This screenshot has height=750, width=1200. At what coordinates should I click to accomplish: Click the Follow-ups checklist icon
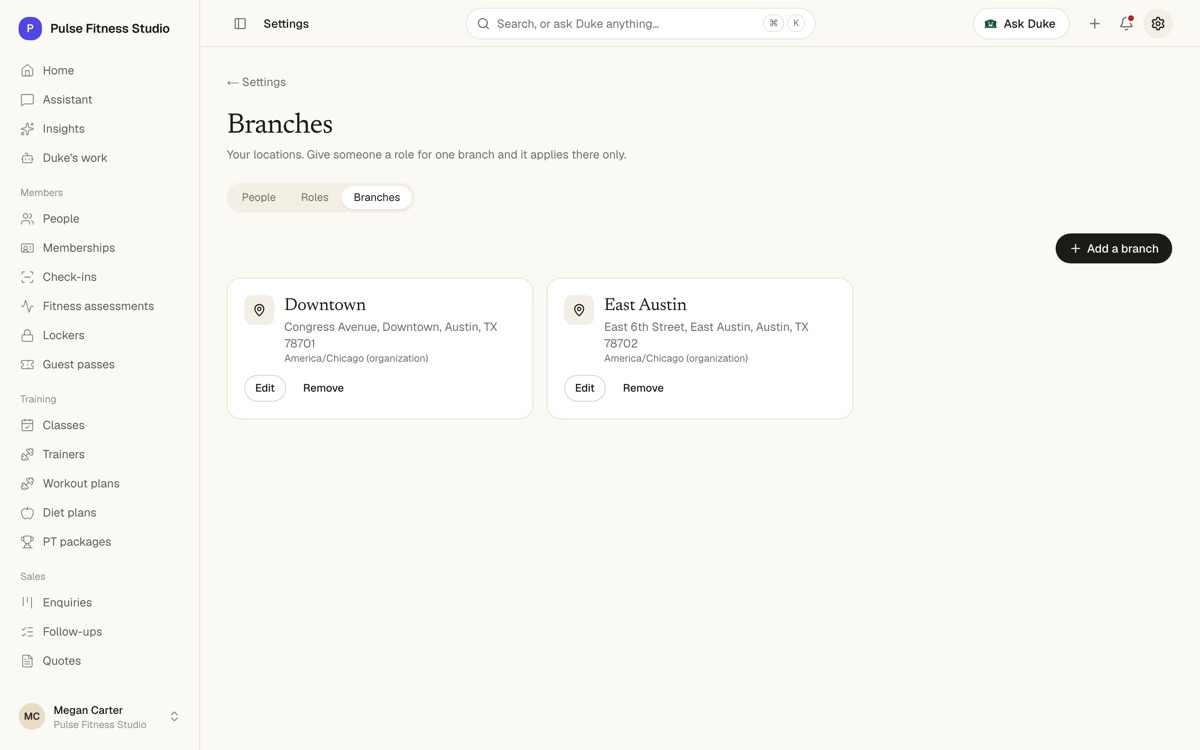click(x=27, y=632)
